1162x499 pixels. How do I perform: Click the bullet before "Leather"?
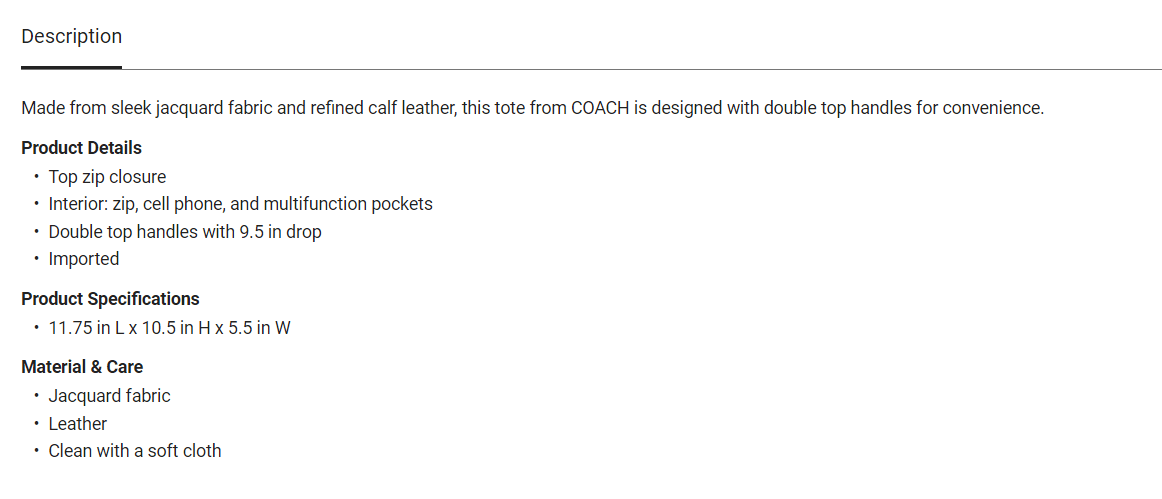36,424
